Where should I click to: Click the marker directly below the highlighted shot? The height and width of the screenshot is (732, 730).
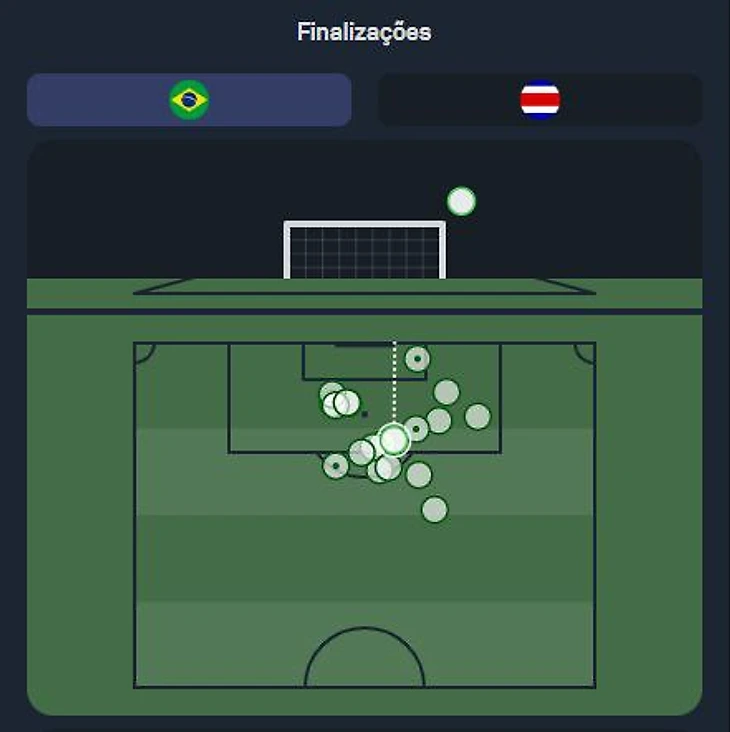pyautogui.click(x=389, y=467)
